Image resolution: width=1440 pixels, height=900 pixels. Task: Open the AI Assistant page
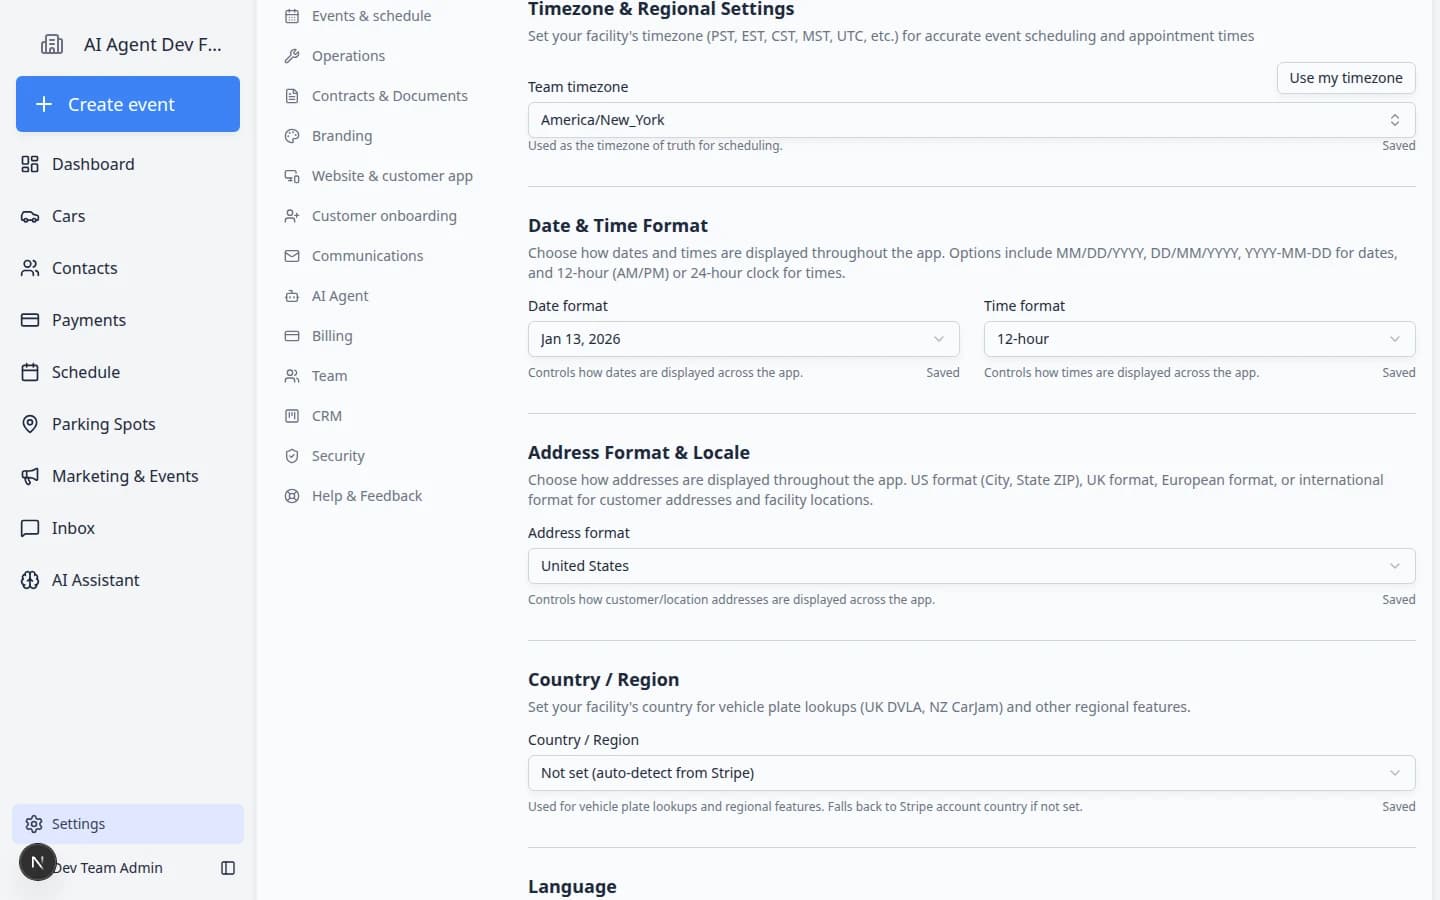coord(128,580)
